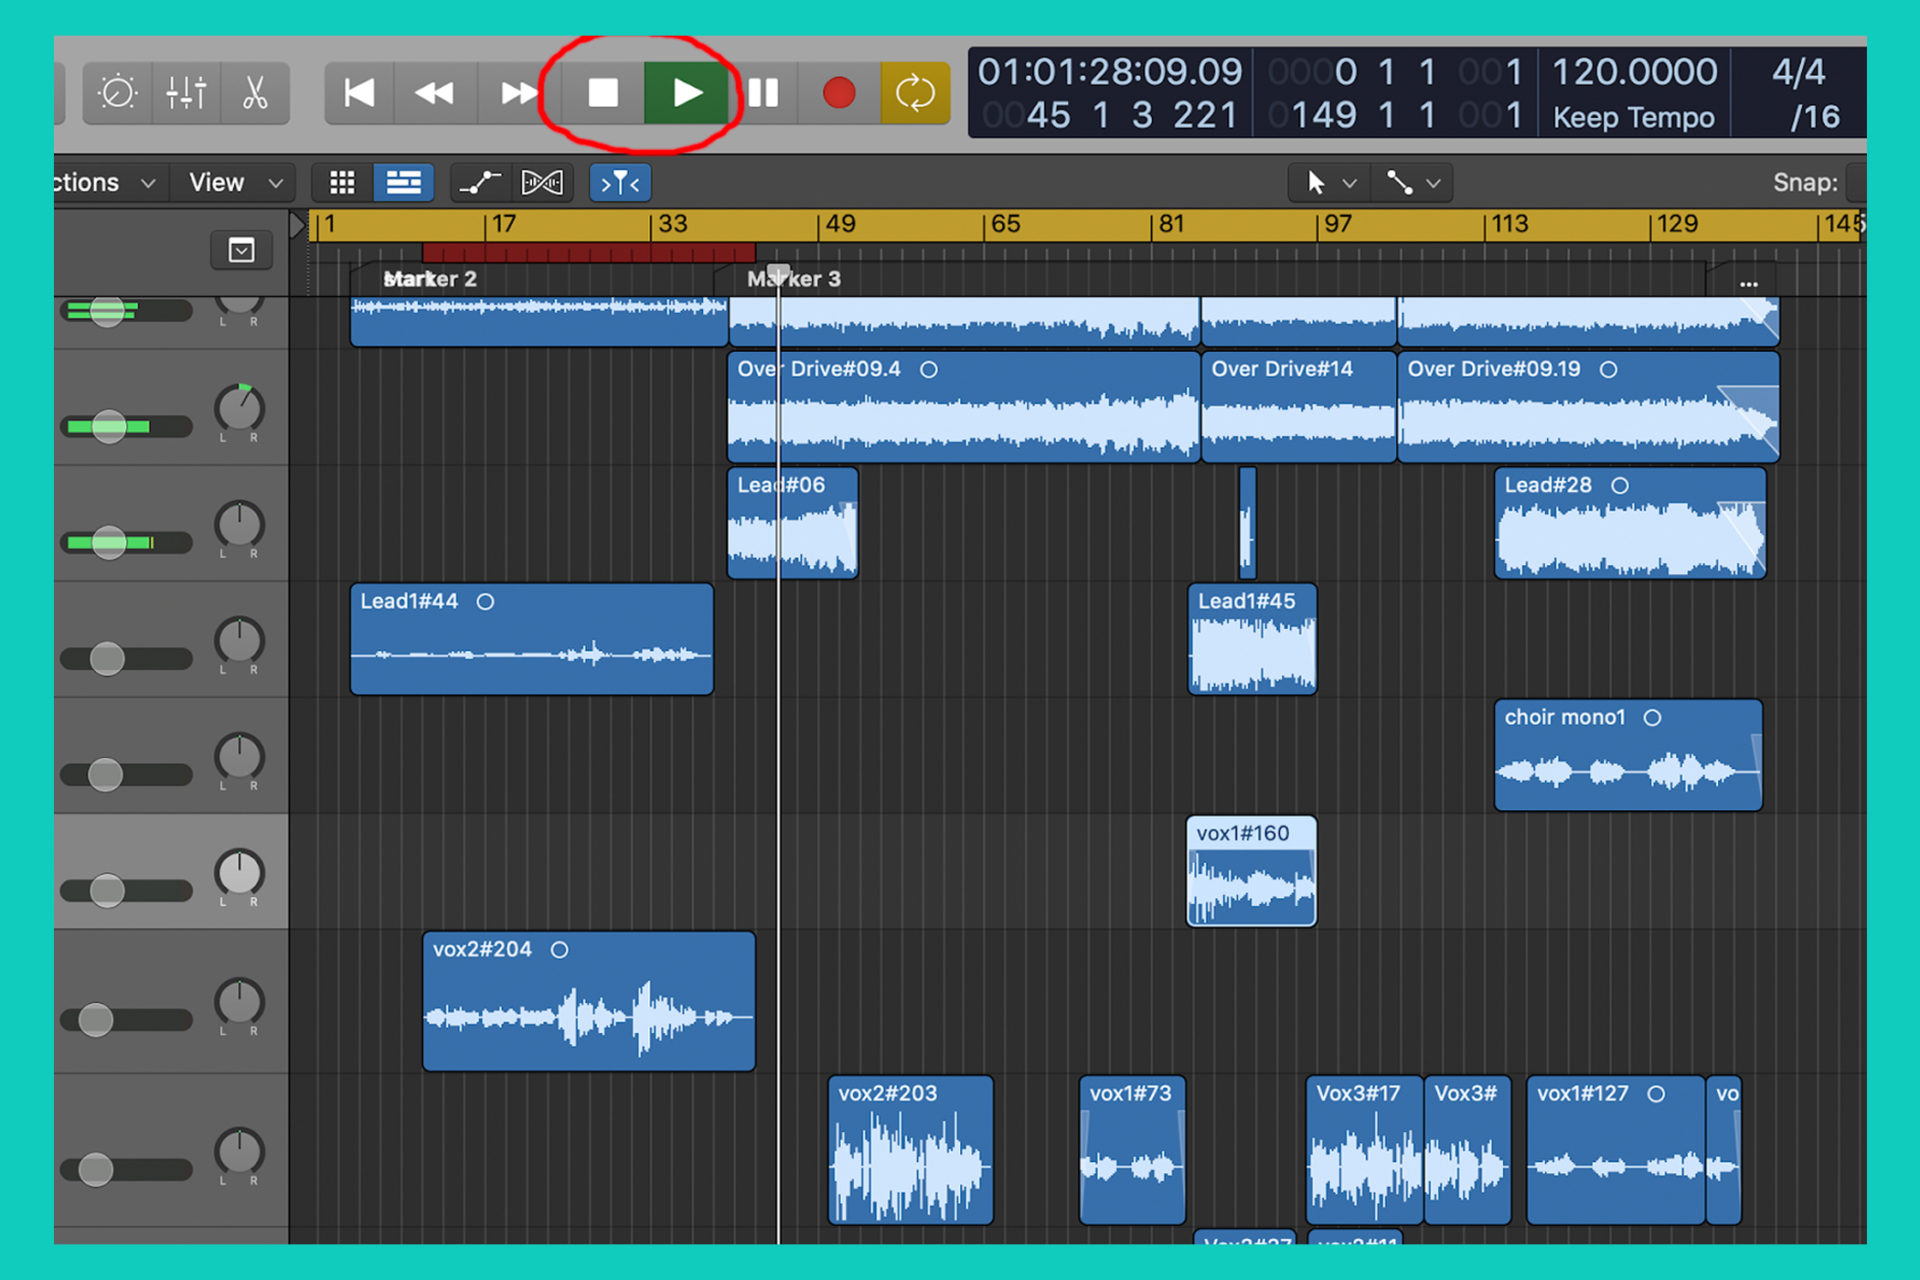
Task: Select the Over Drive#14 region
Action: (x=1298, y=406)
